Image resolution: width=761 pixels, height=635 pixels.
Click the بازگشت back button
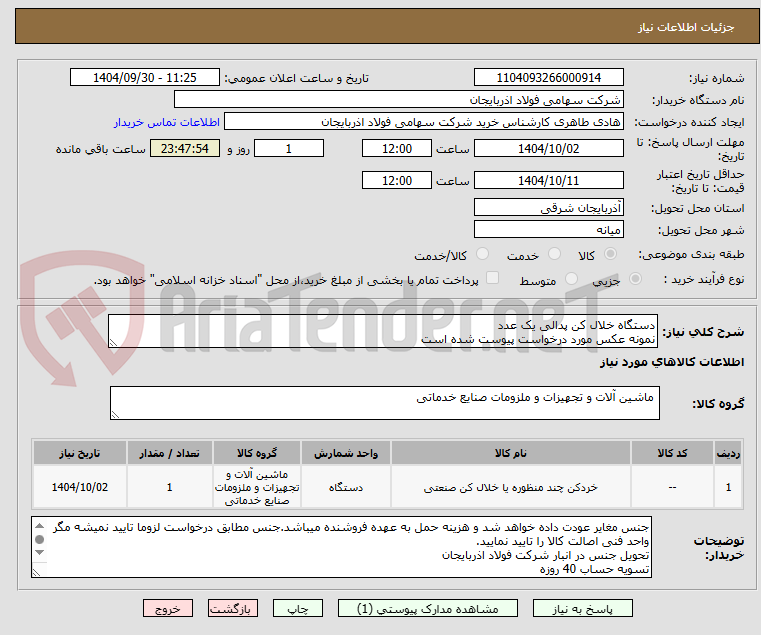(232, 608)
